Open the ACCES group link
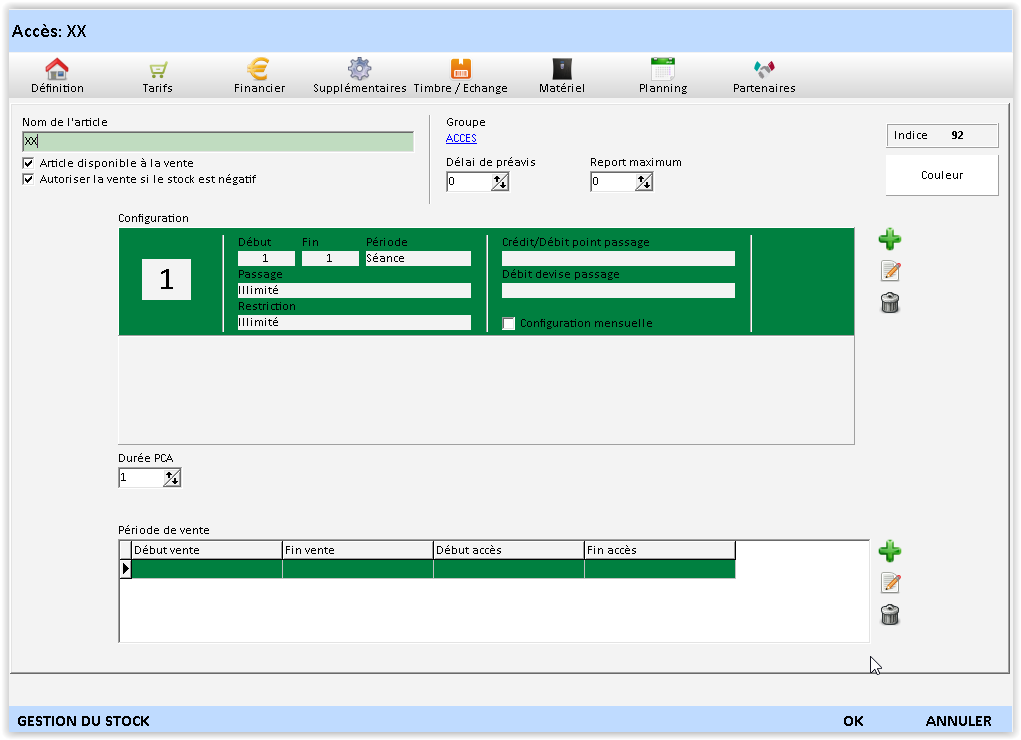1021x740 pixels. point(461,139)
